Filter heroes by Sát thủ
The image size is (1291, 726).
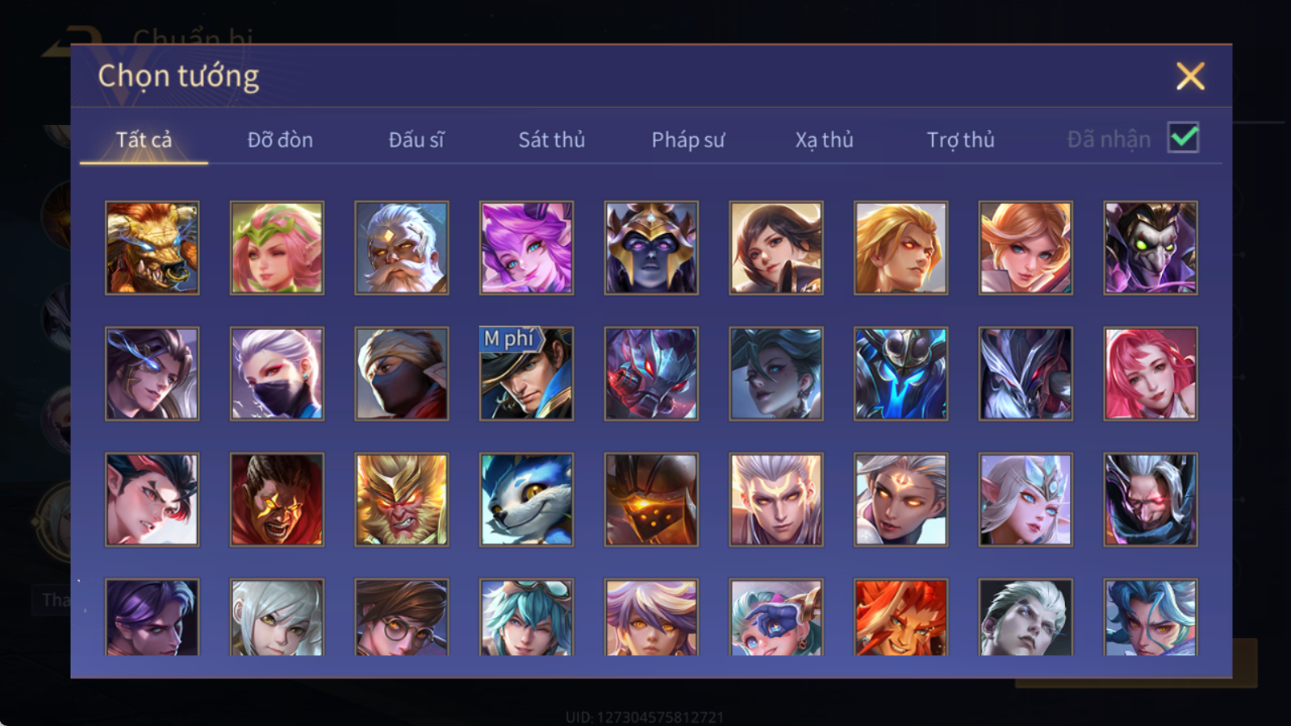click(551, 140)
